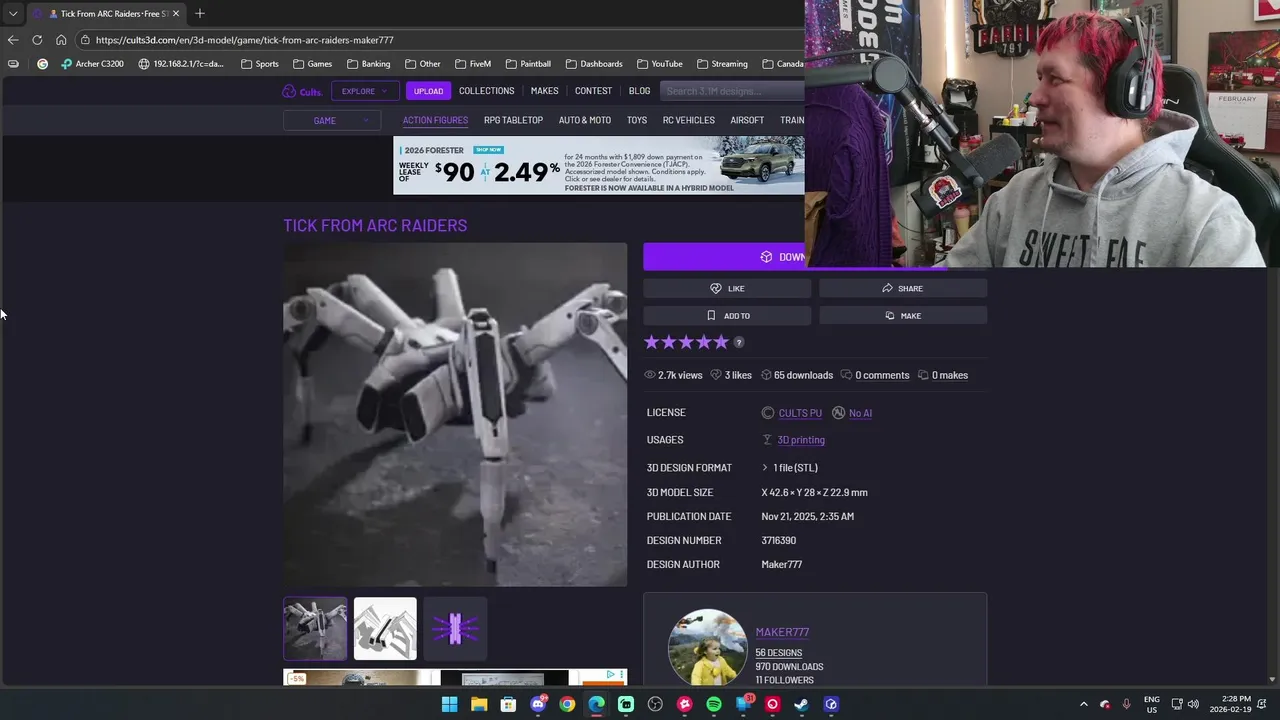Open the 3D printing usage link

tap(801, 440)
